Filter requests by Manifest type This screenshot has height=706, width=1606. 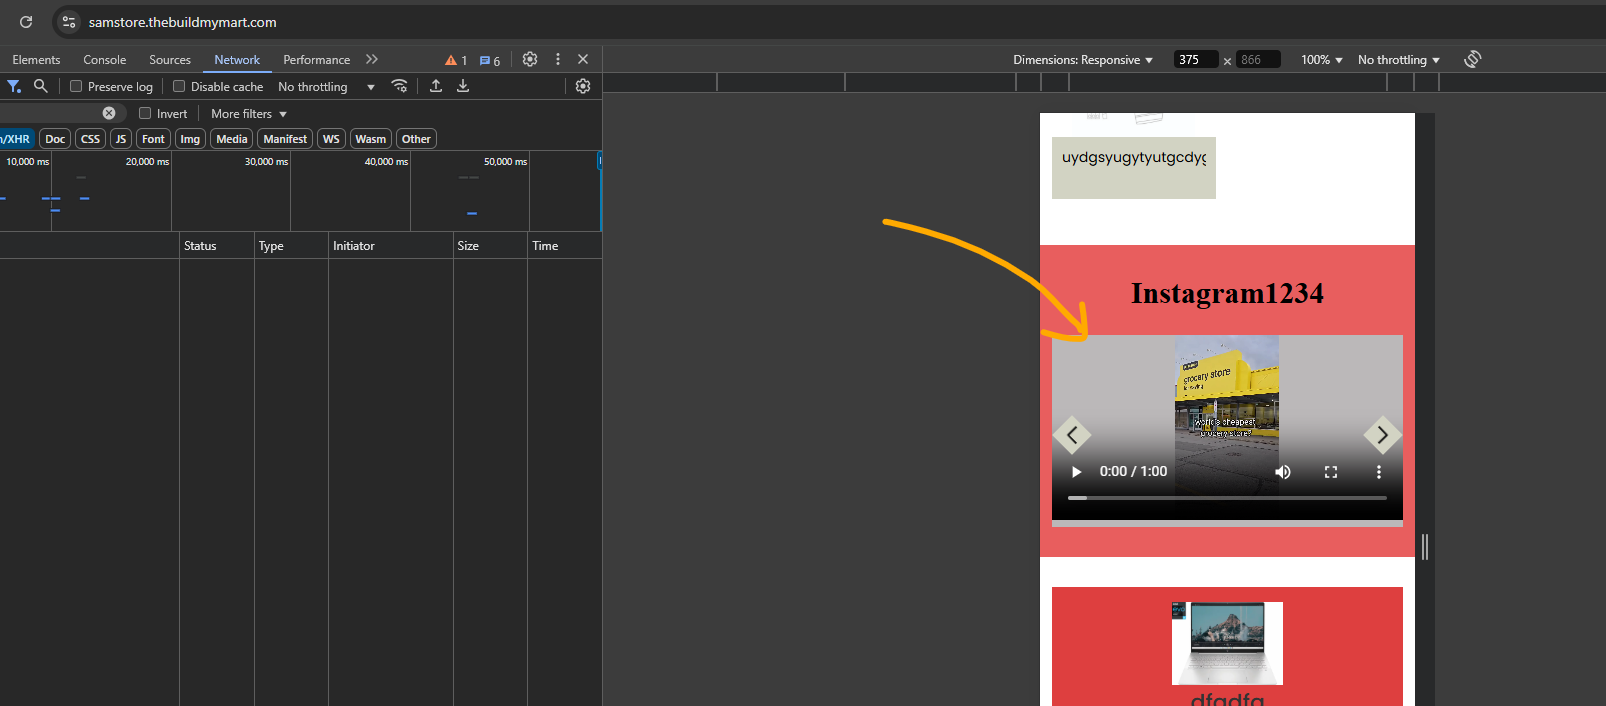[x=285, y=139]
